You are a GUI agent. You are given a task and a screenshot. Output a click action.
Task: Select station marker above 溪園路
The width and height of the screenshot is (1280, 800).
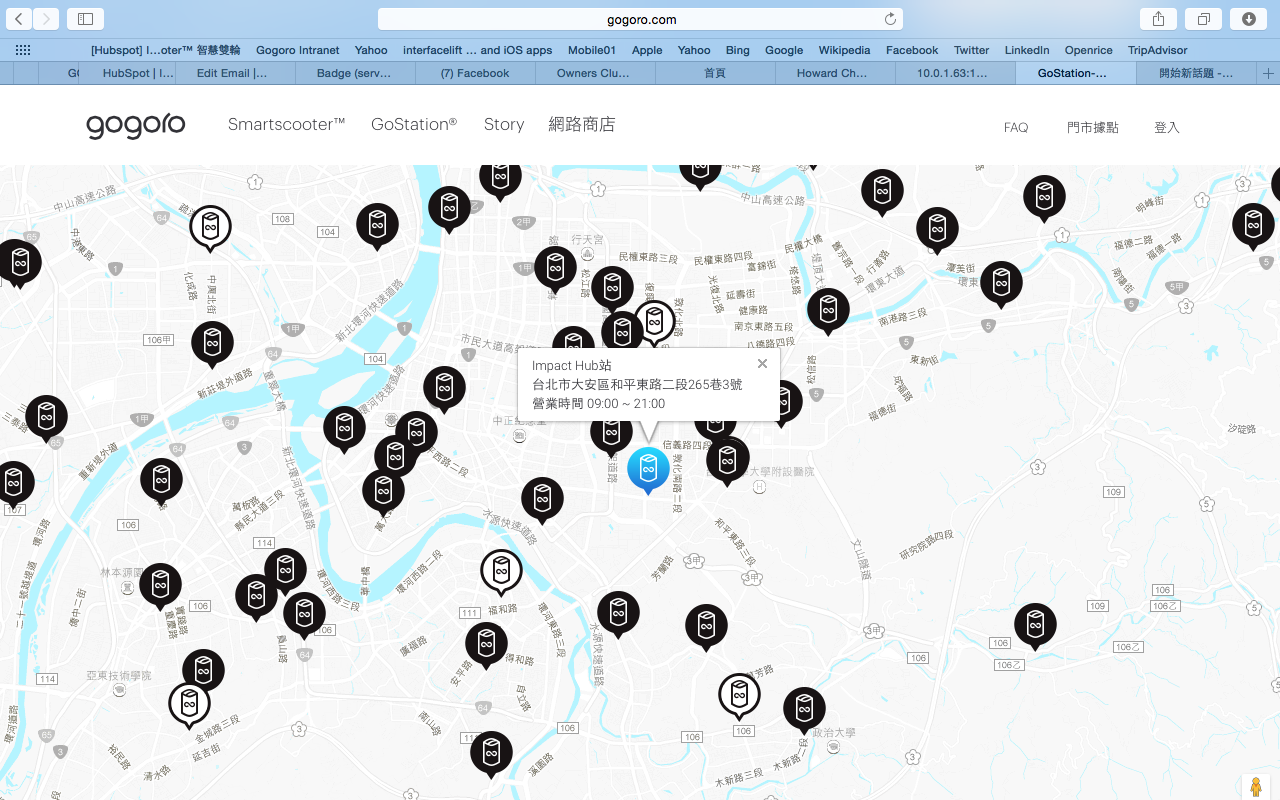tap(491, 755)
